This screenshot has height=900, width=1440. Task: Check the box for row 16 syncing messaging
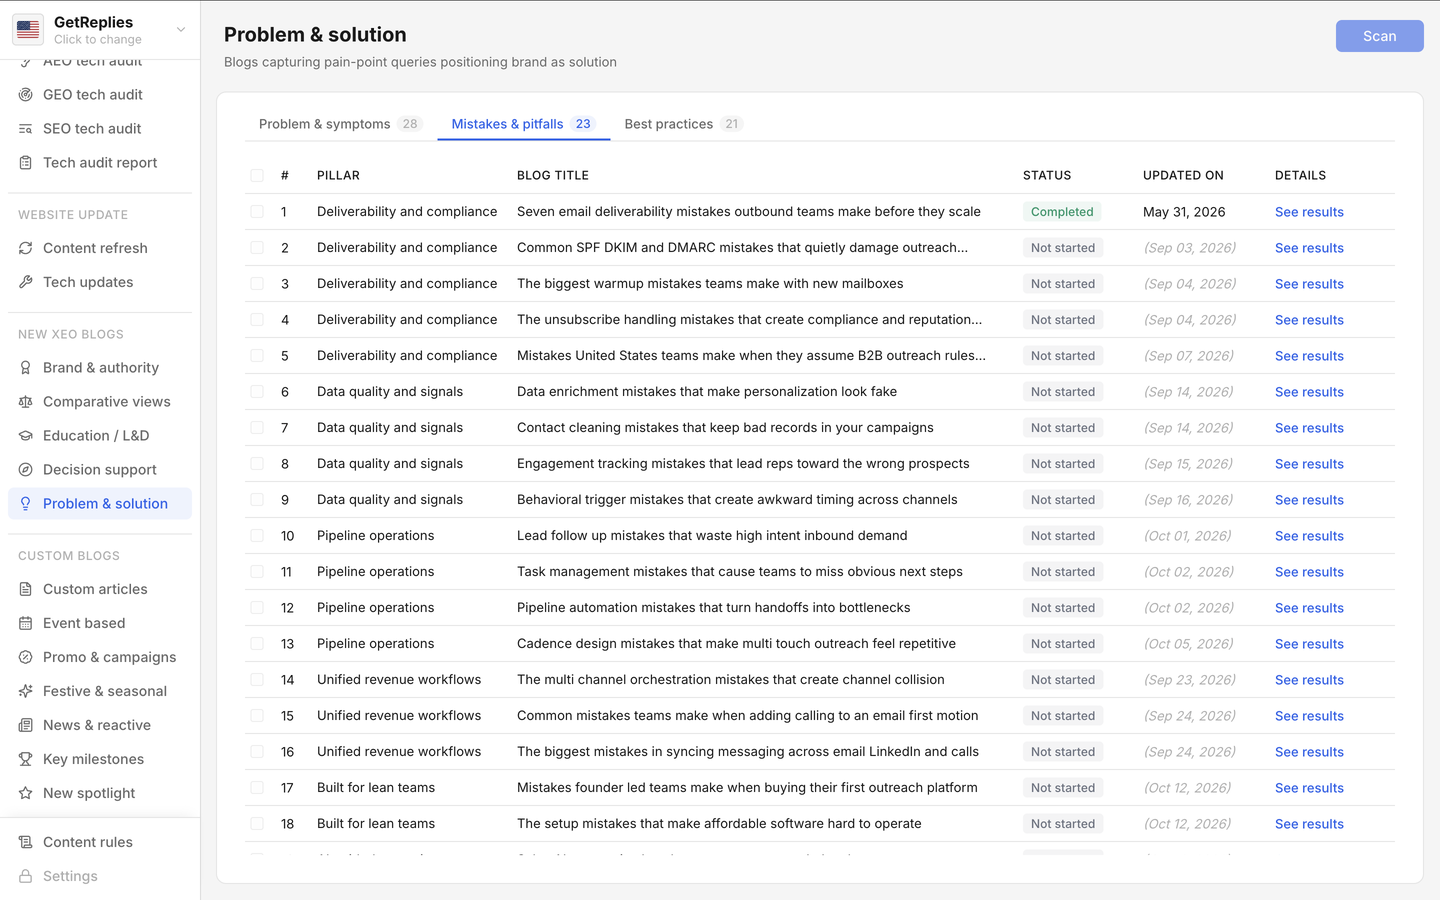click(257, 752)
